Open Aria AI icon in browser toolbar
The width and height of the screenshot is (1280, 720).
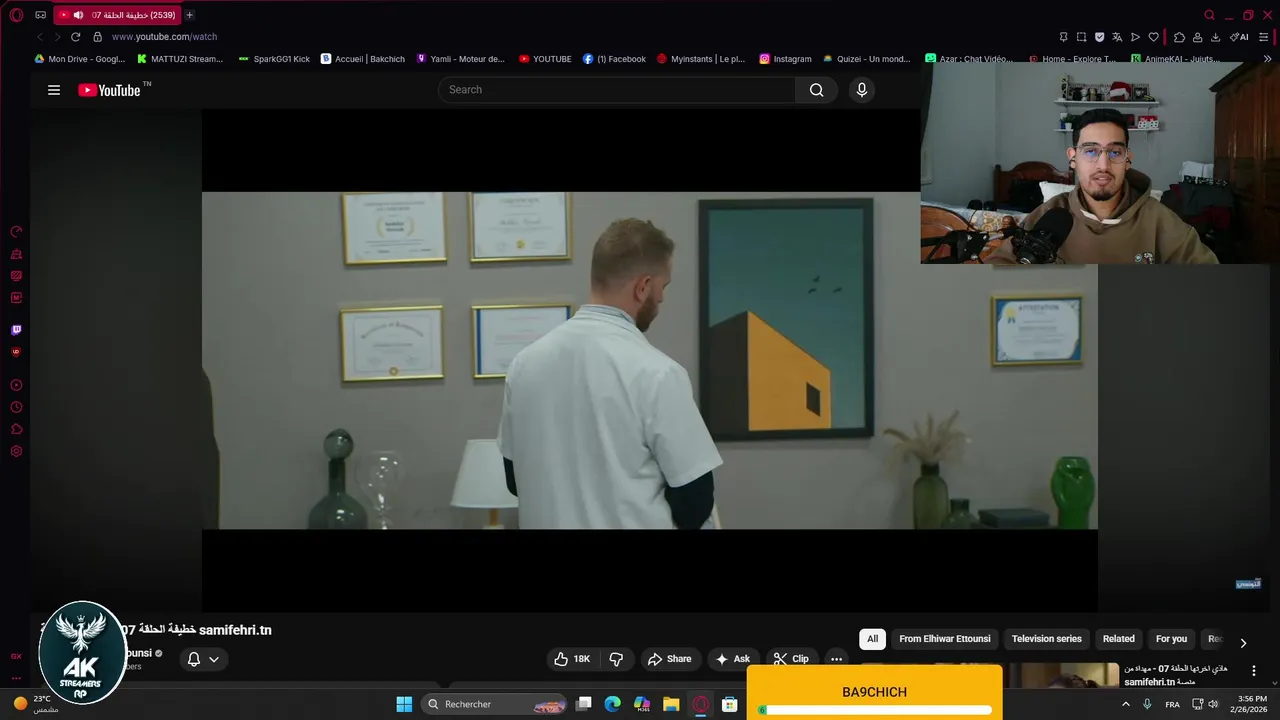click(1239, 37)
